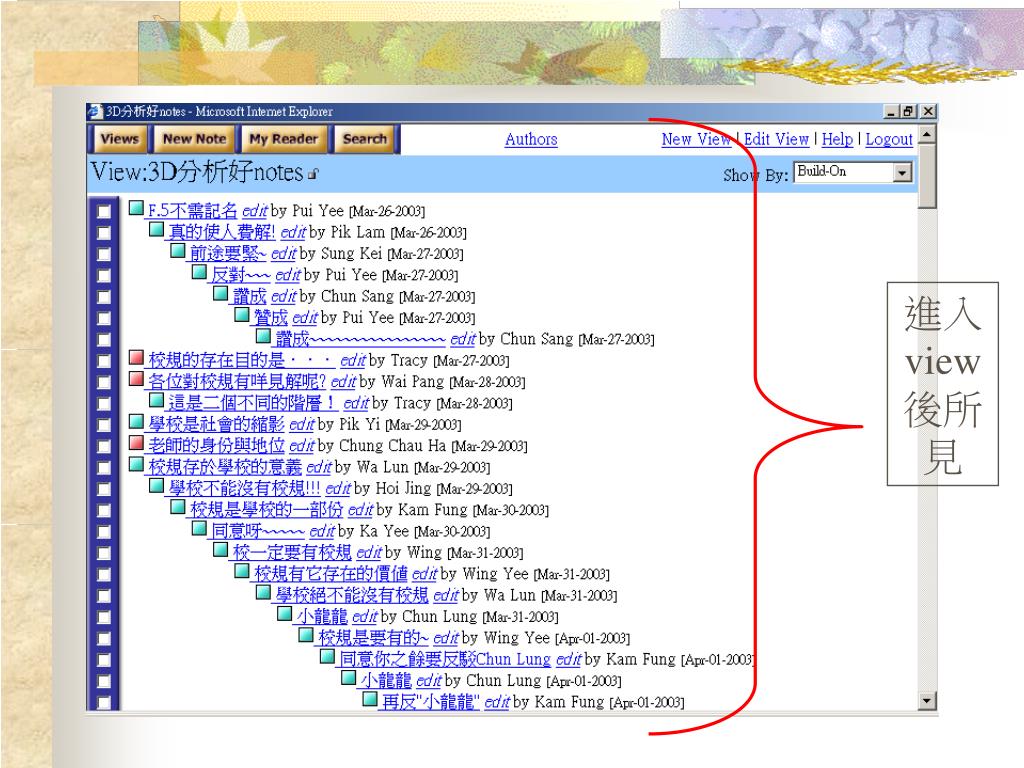Click edit link for 各位對校規有咩見解呢? note
This screenshot has width=1024, height=768.
click(344, 381)
